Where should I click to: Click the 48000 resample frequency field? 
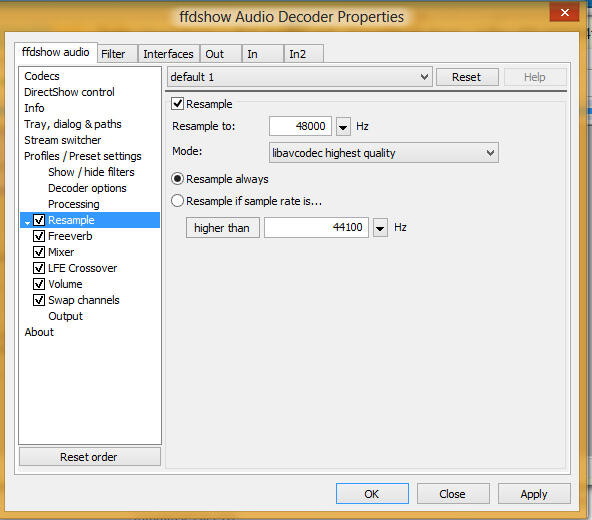[301, 126]
